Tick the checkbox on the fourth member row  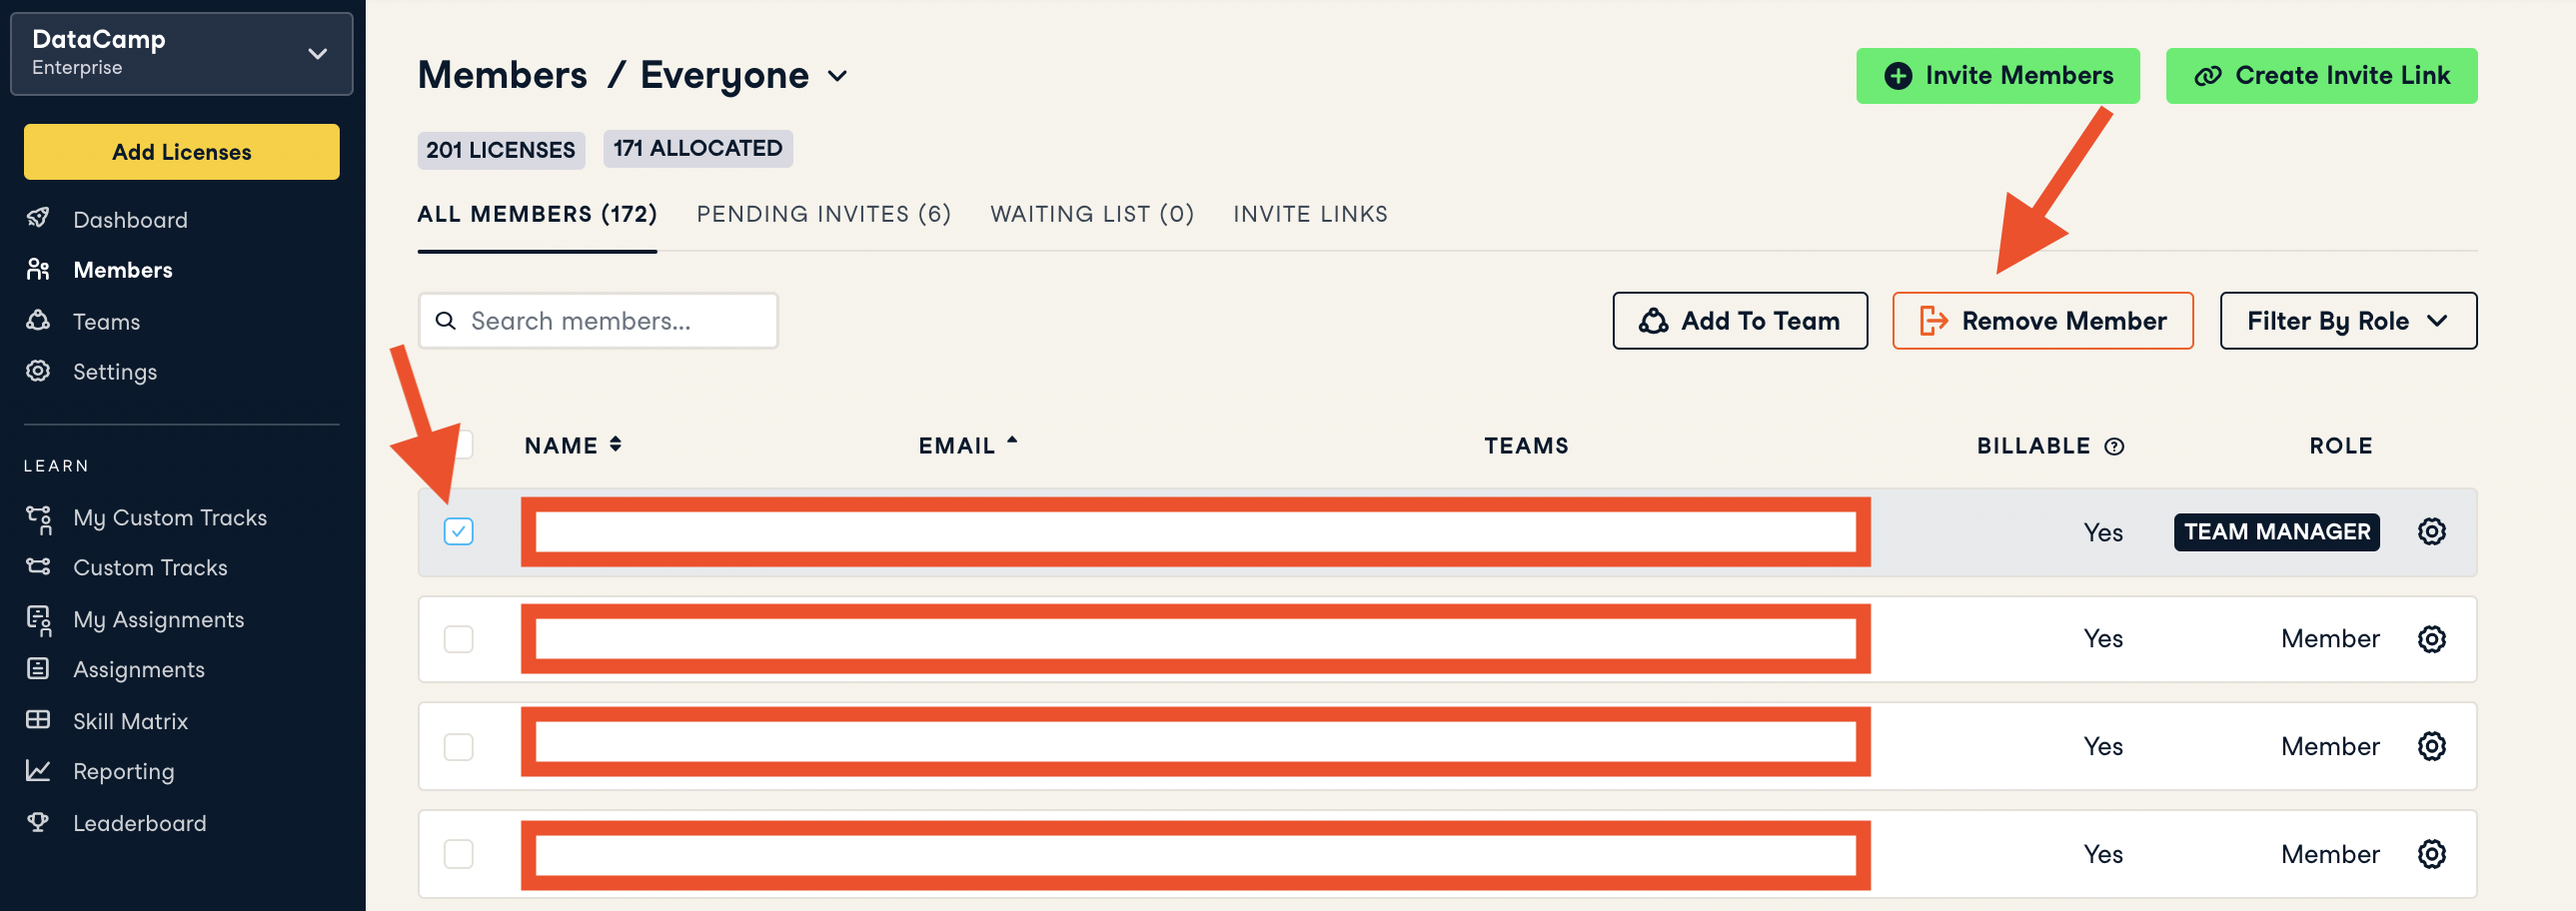click(x=458, y=854)
